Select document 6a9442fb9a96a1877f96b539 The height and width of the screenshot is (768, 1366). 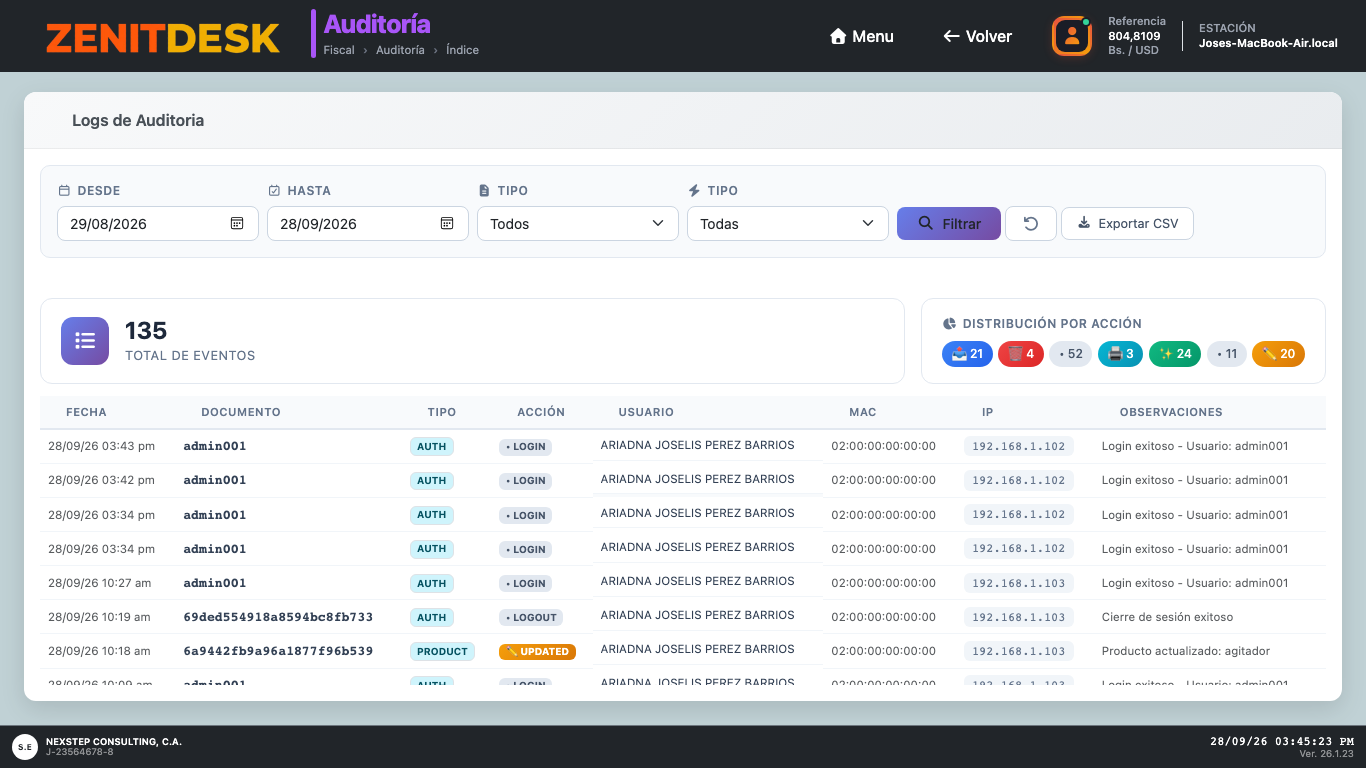tap(278, 651)
